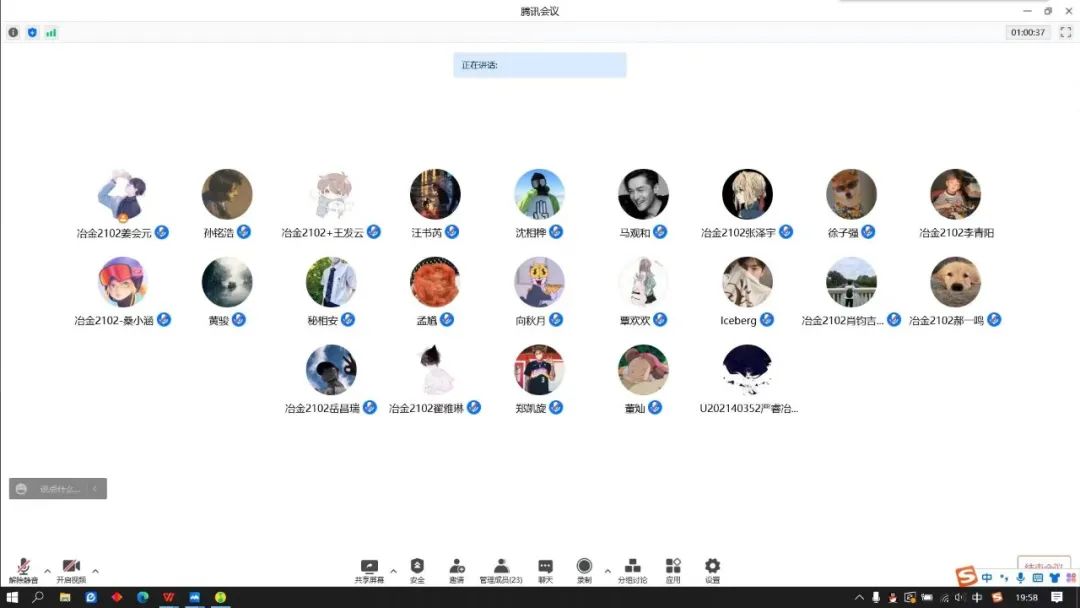Select participant 孙铭浩 avatar
1080x608 pixels.
point(227,194)
